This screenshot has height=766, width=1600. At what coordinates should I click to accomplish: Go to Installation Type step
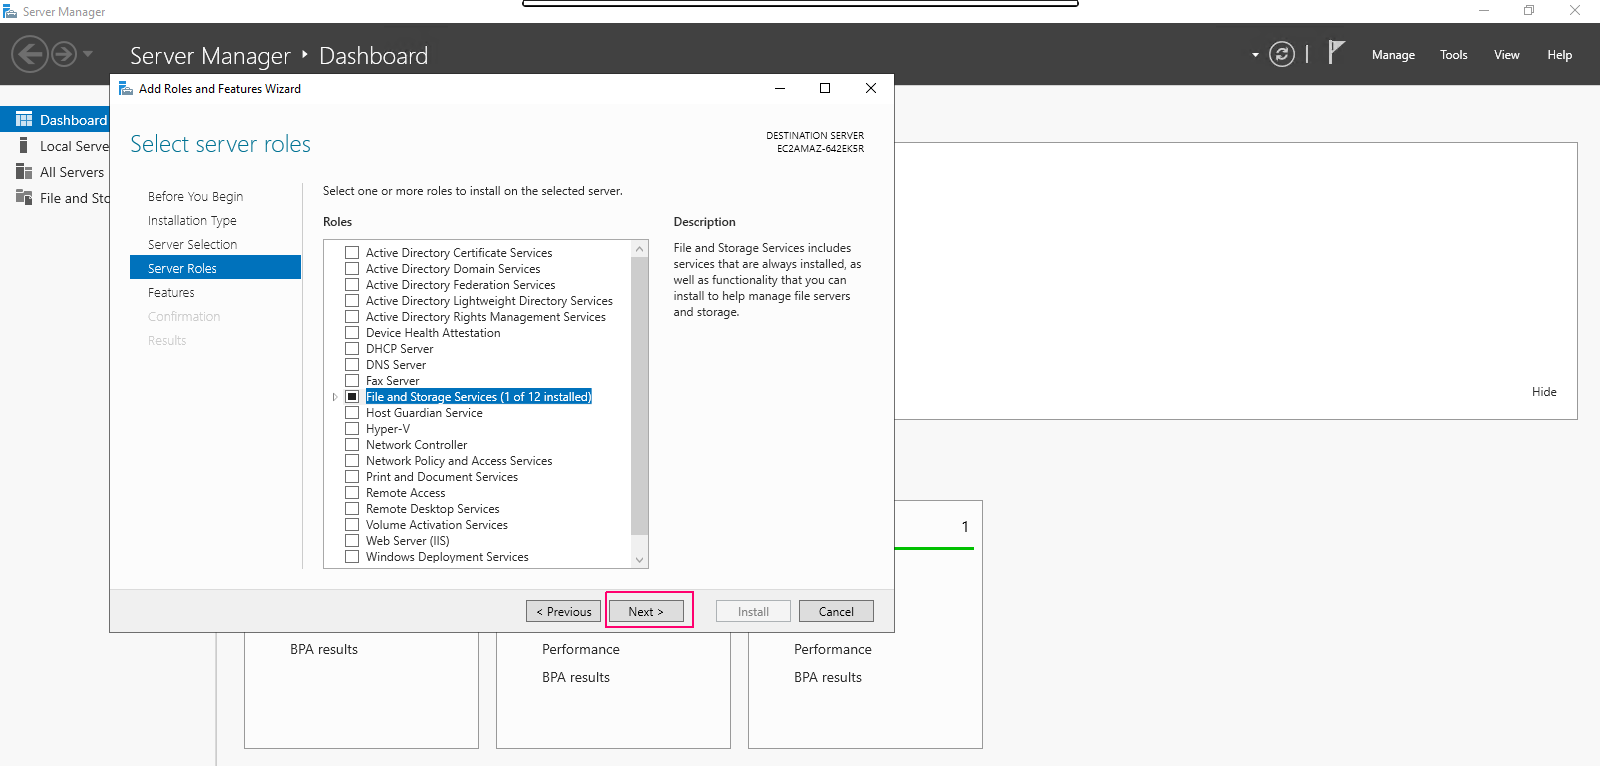192,221
